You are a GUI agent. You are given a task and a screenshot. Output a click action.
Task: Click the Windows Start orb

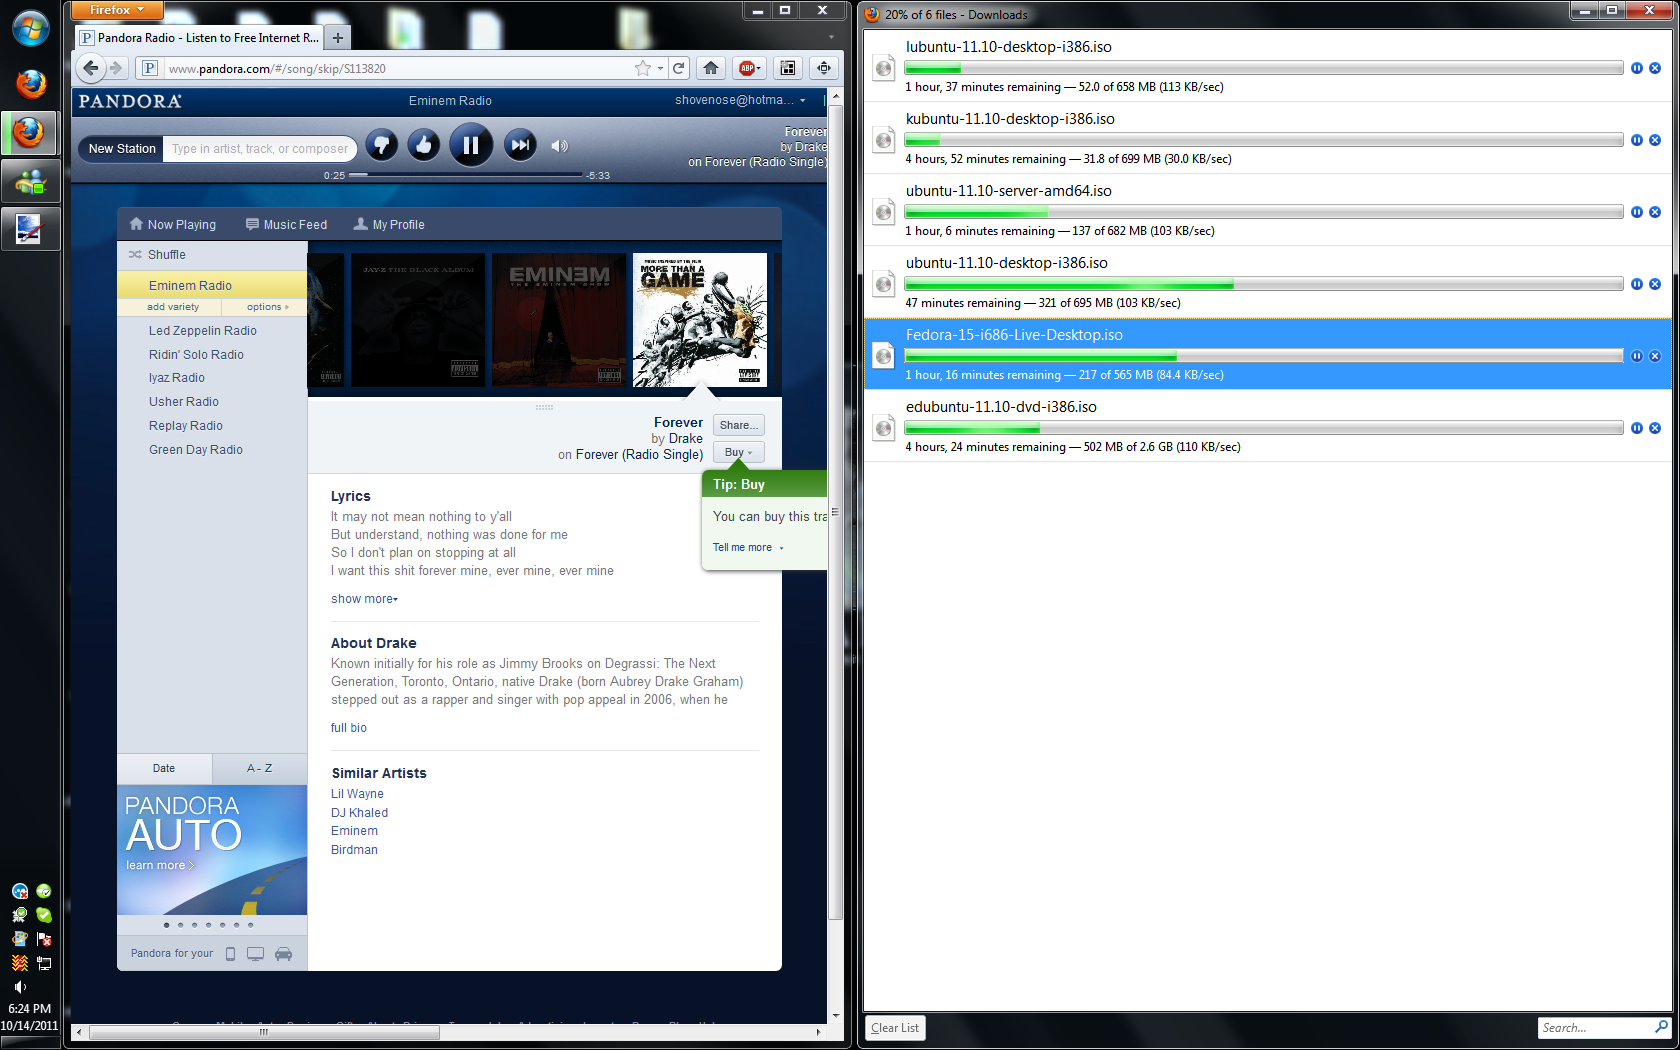(x=30, y=28)
